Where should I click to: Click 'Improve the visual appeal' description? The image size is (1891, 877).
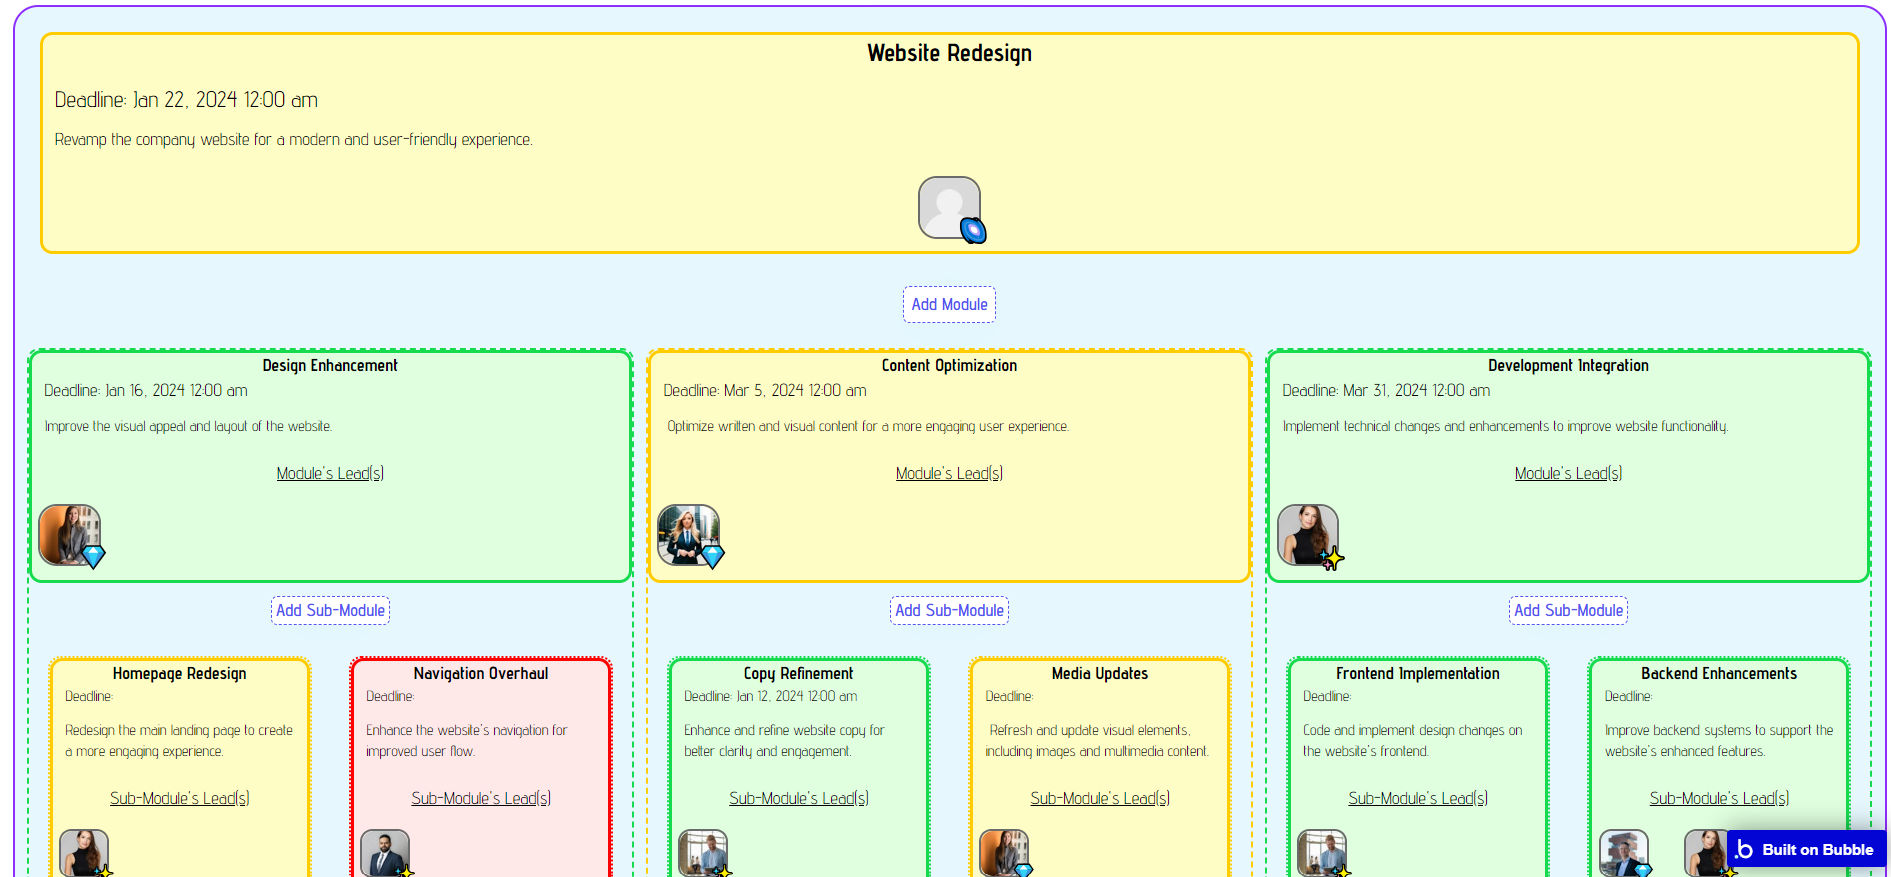pyautogui.click(x=188, y=427)
